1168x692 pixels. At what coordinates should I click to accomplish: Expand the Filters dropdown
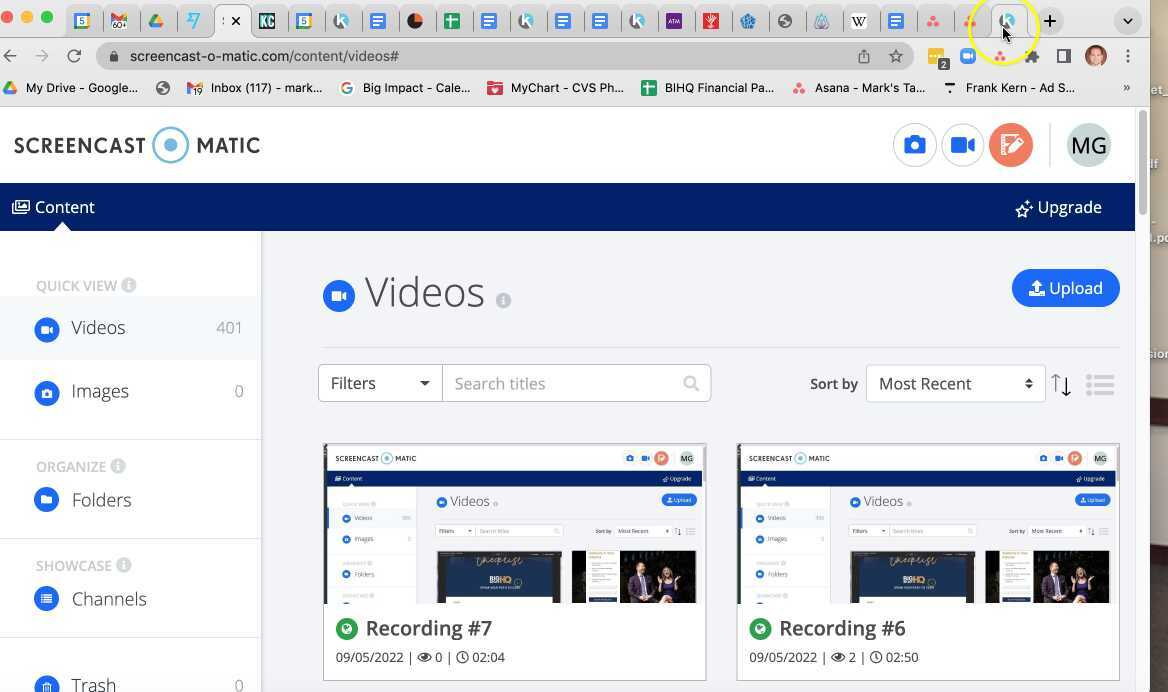point(380,383)
